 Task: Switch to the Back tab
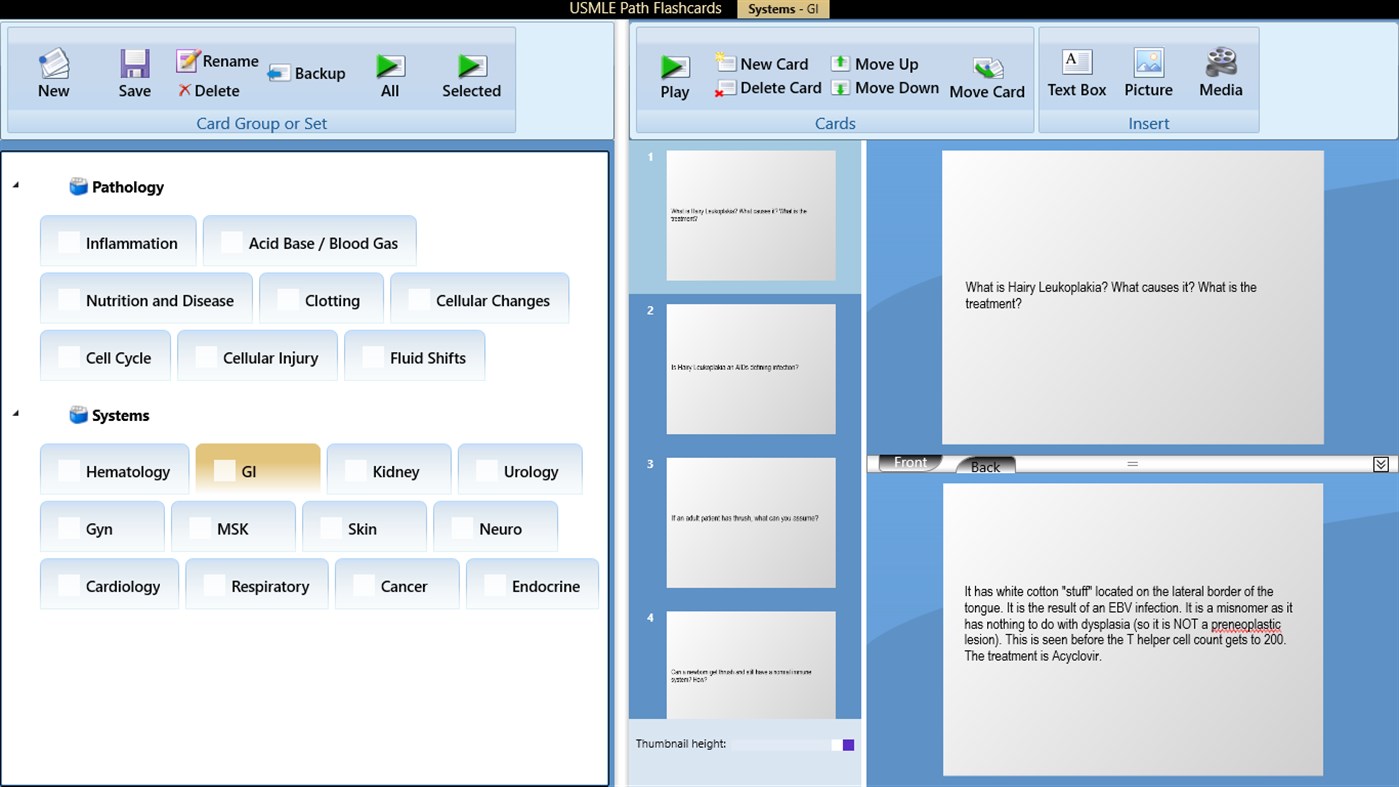[984, 466]
